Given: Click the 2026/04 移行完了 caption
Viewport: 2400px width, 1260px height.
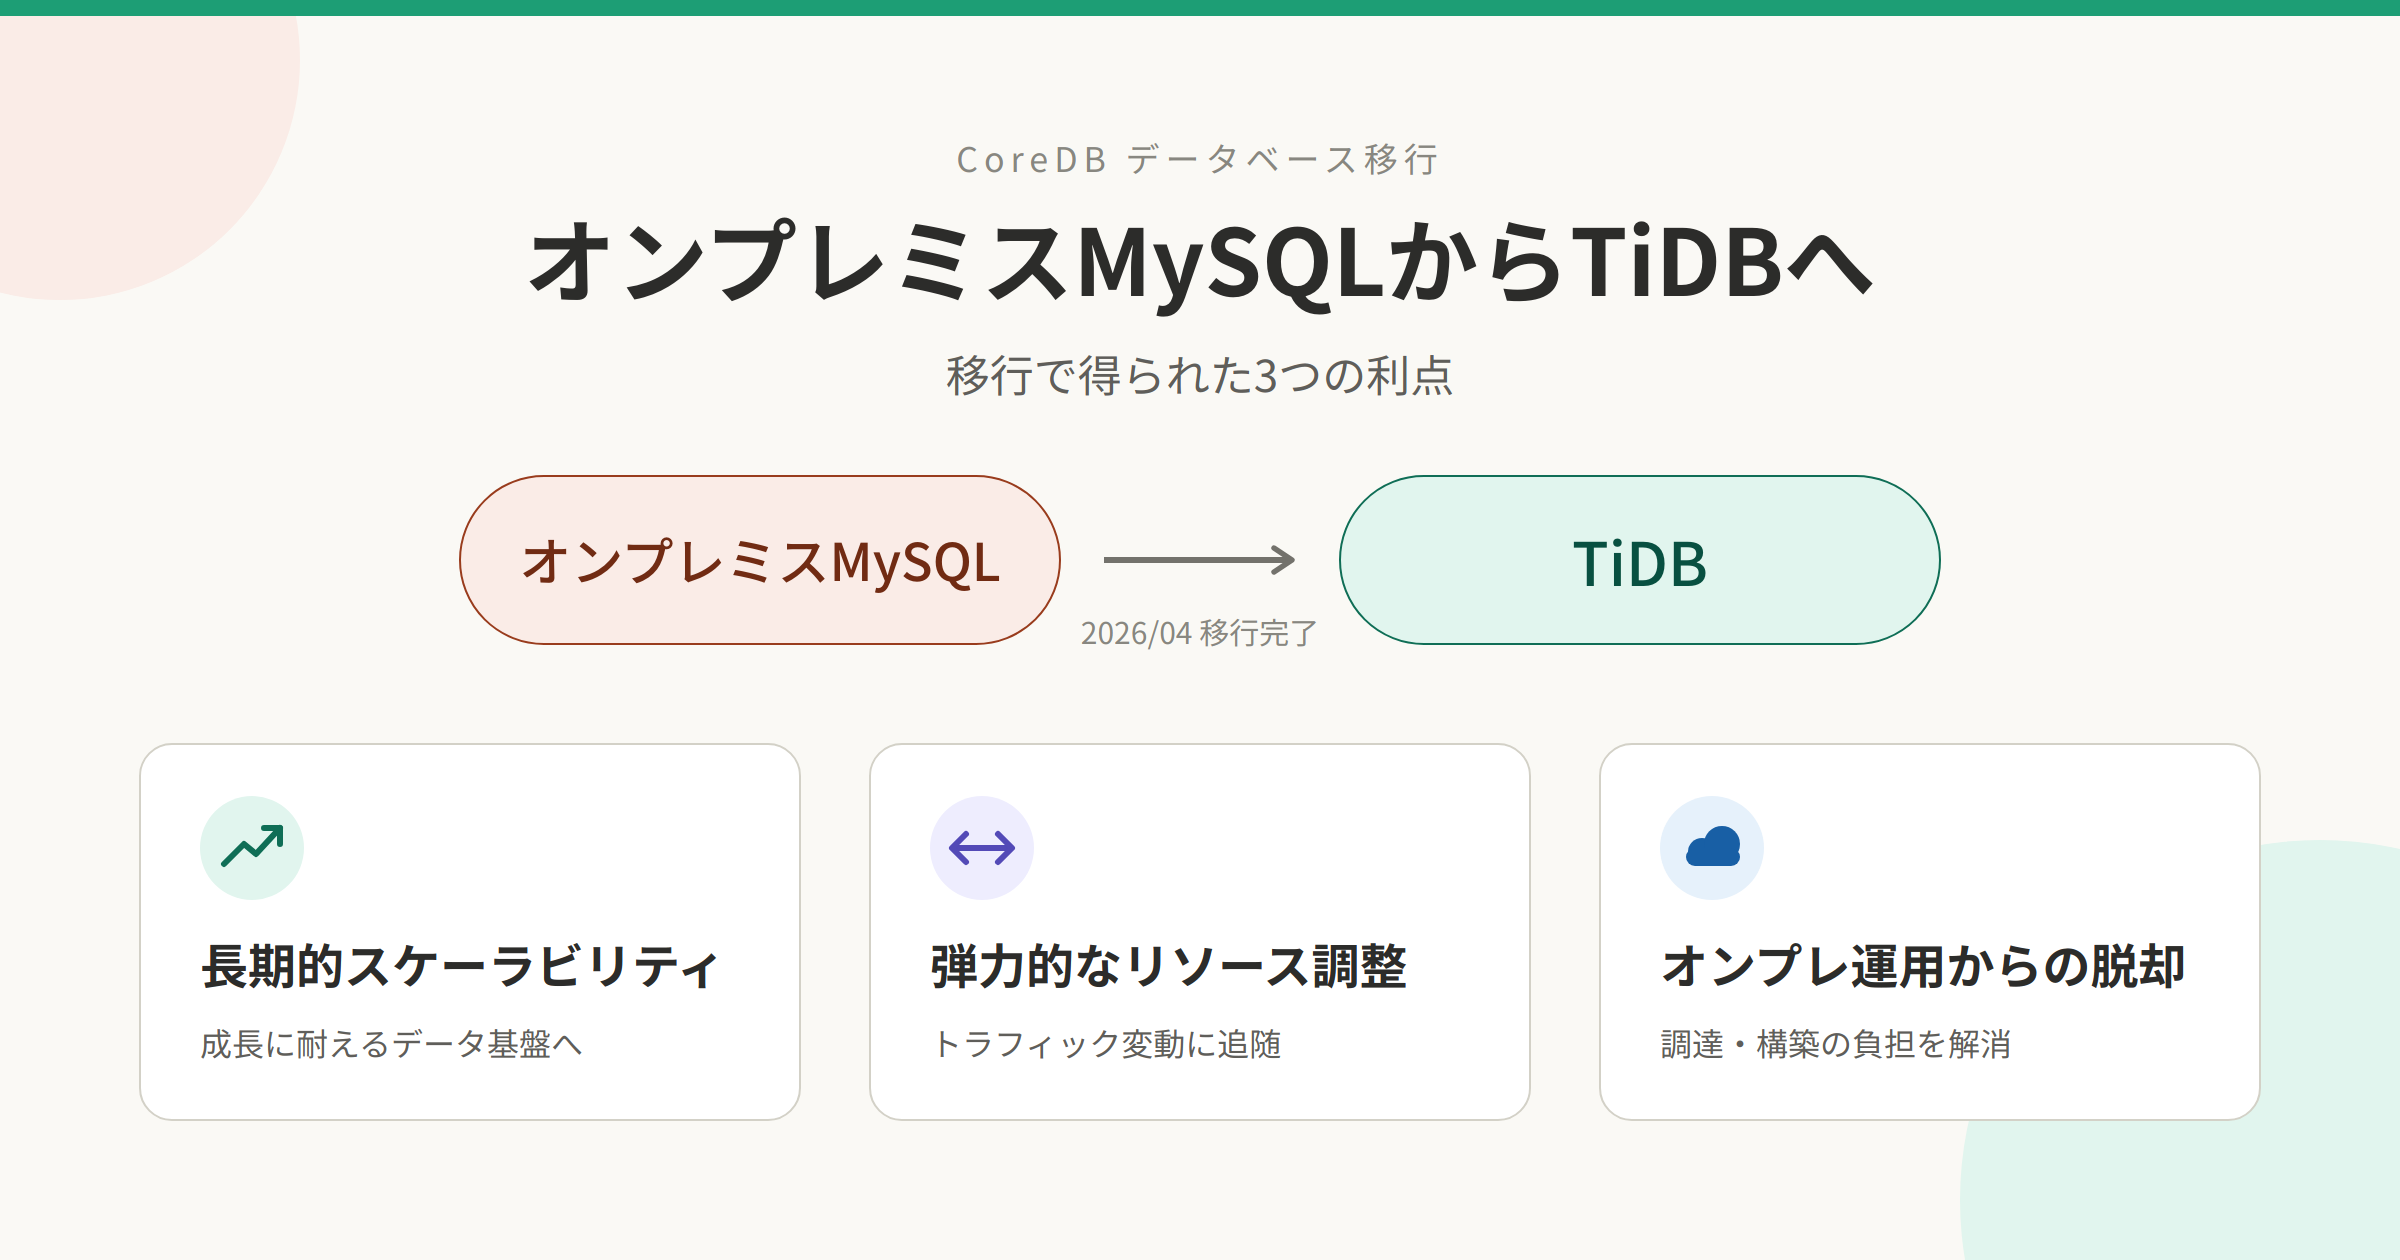Looking at the screenshot, I should (1199, 633).
